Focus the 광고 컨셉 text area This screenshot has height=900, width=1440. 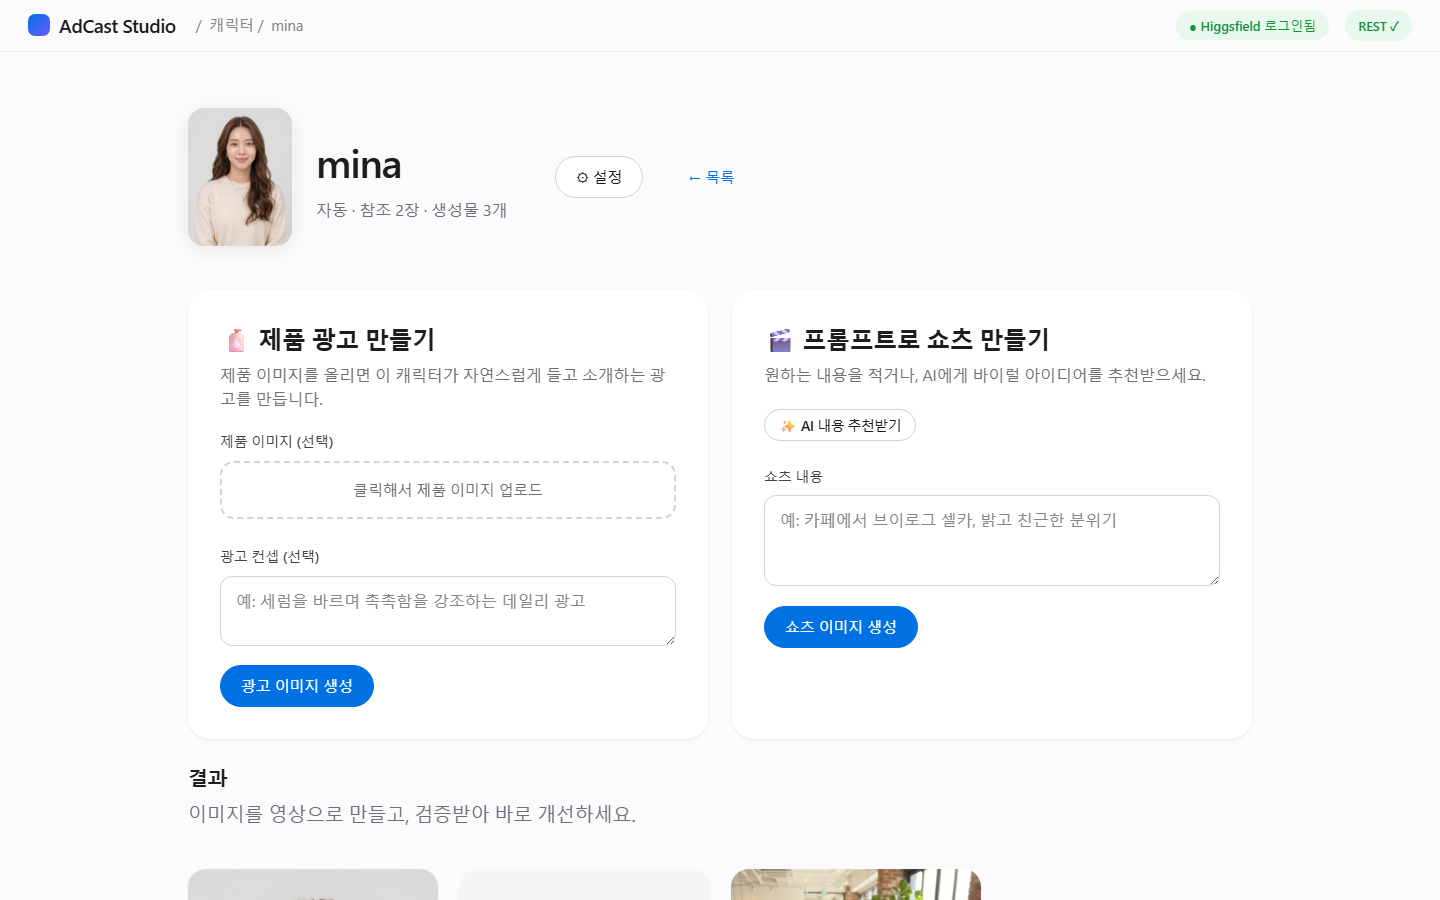[448, 611]
